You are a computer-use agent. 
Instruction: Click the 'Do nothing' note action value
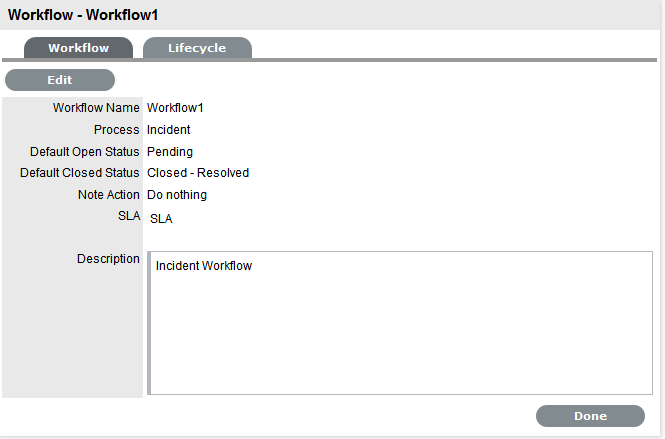click(x=177, y=195)
